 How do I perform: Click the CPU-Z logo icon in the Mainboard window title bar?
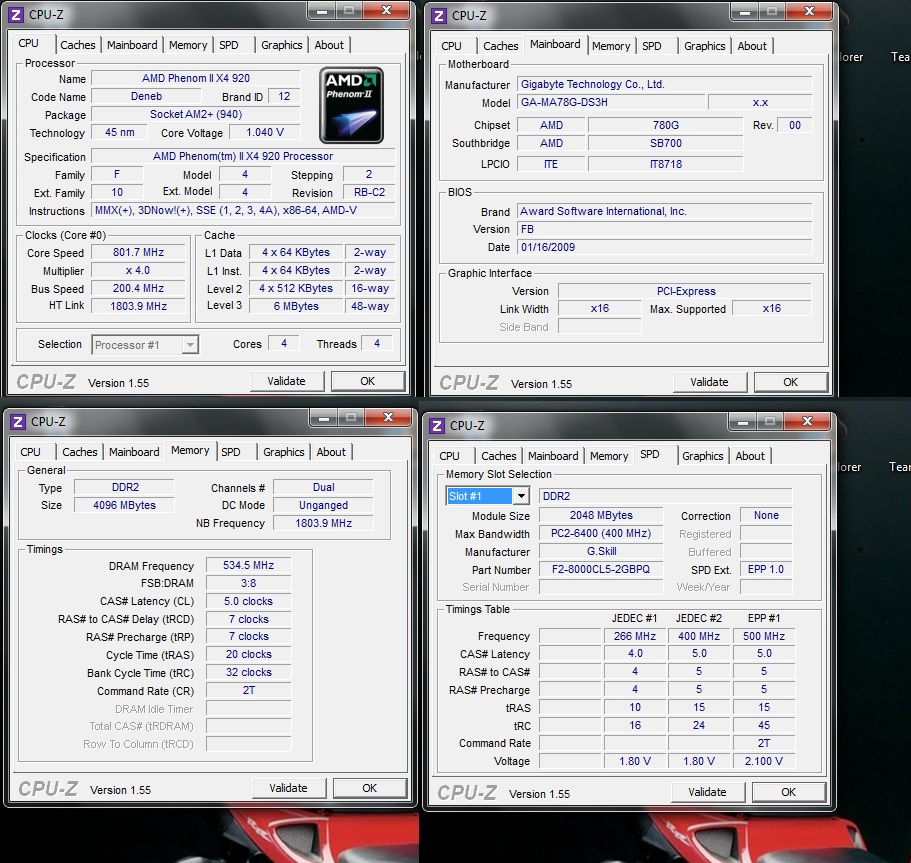pyautogui.click(x=439, y=16)
